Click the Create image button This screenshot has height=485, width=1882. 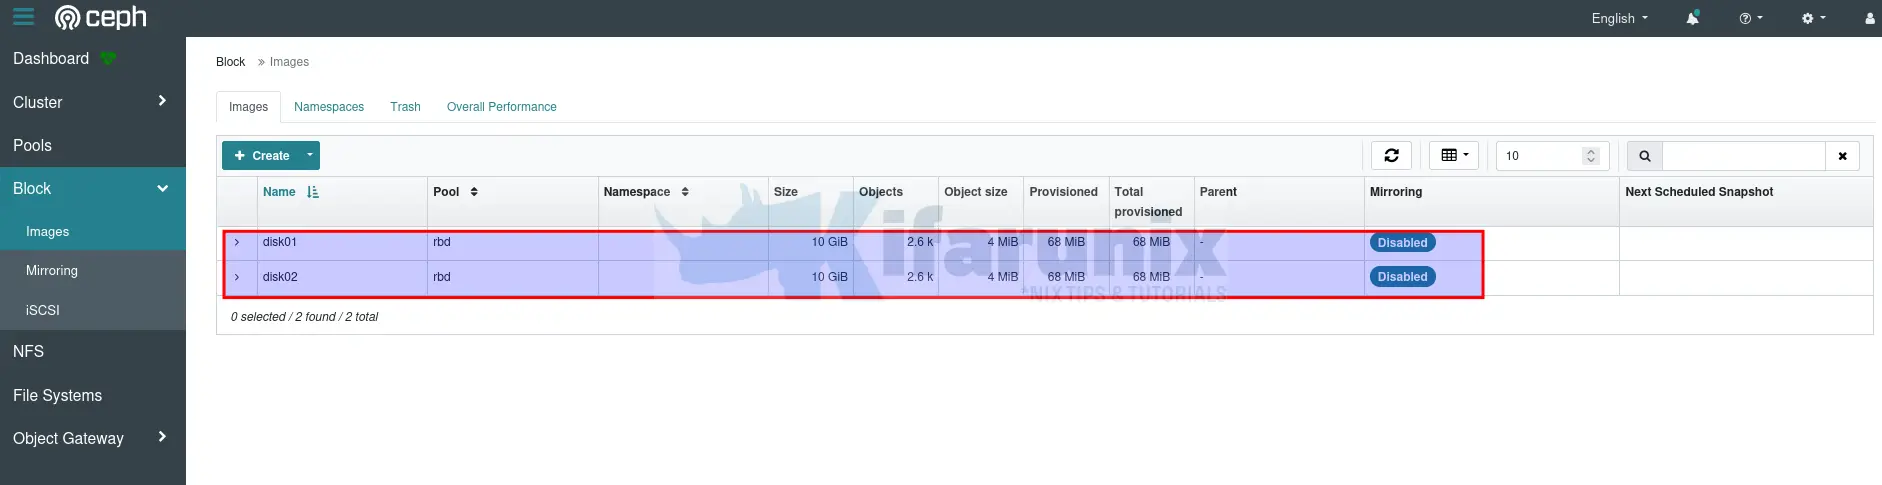(262, 155)
